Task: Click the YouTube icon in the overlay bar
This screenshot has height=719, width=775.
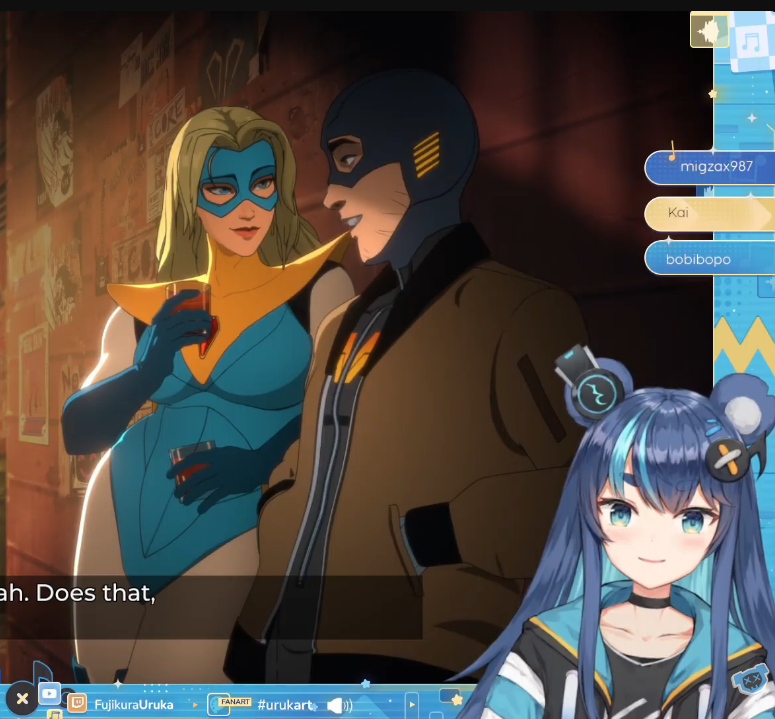Action: (49, 693)
